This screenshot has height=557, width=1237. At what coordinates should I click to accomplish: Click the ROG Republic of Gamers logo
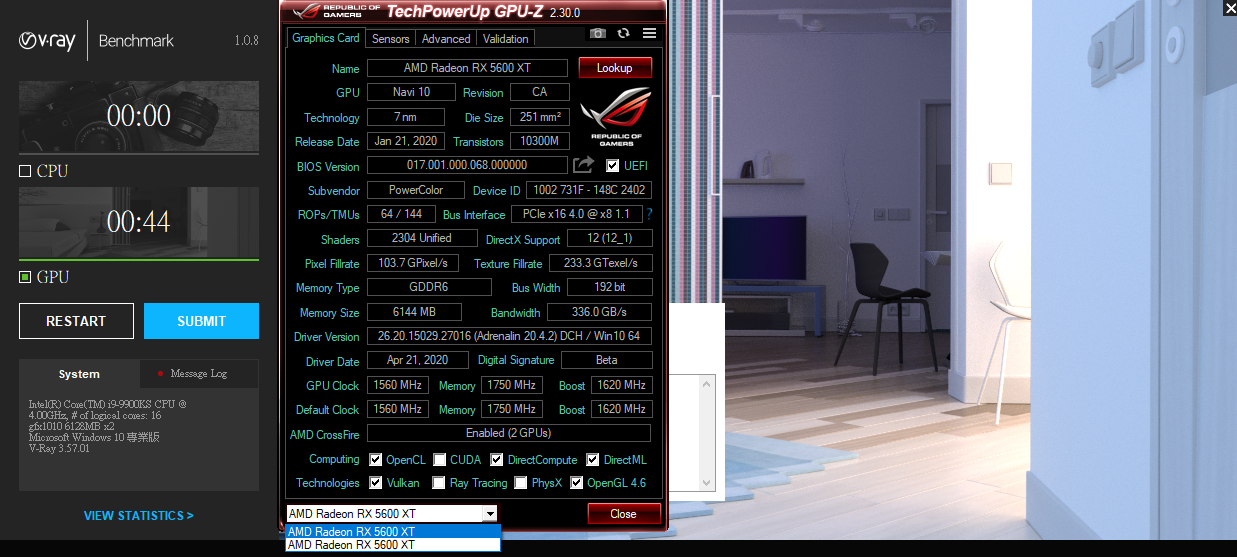pyautogui.click(x=616, y=117)
